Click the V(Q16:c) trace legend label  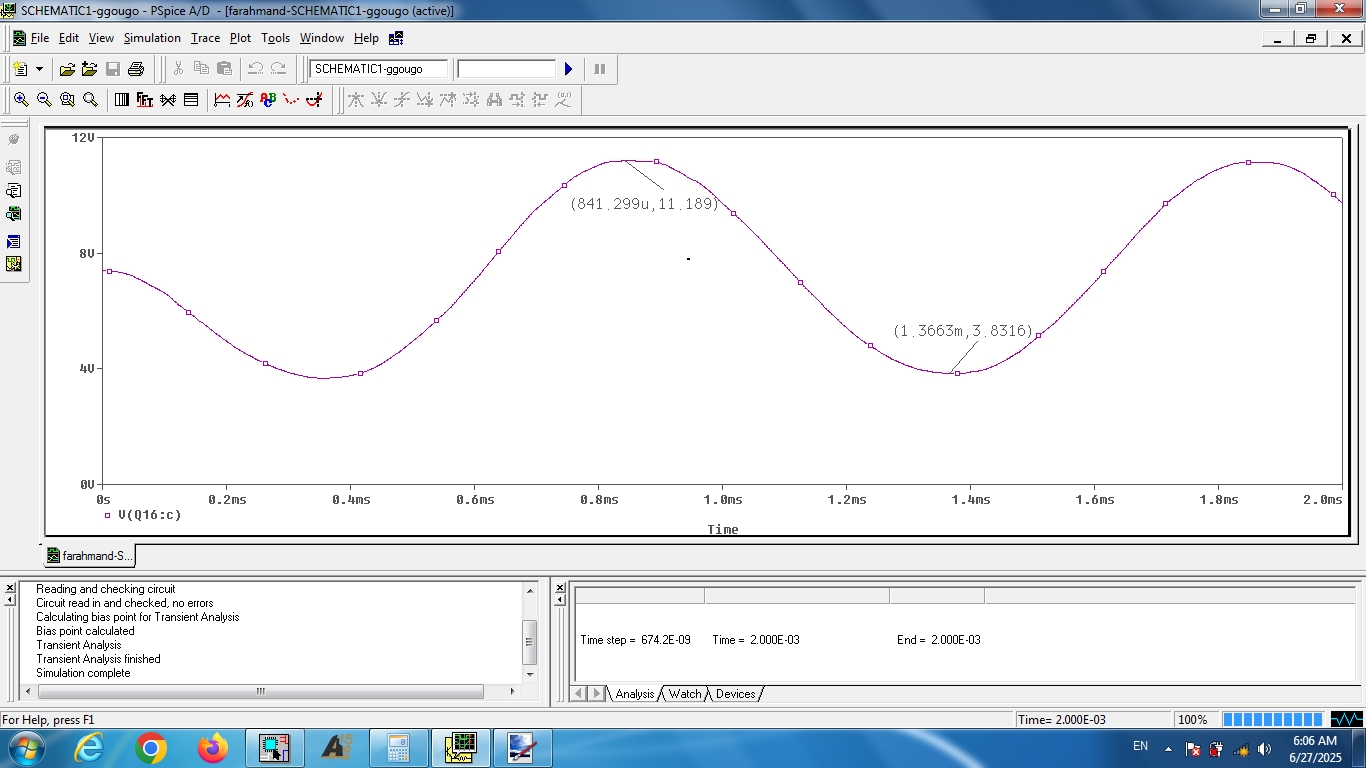[149, 515]
